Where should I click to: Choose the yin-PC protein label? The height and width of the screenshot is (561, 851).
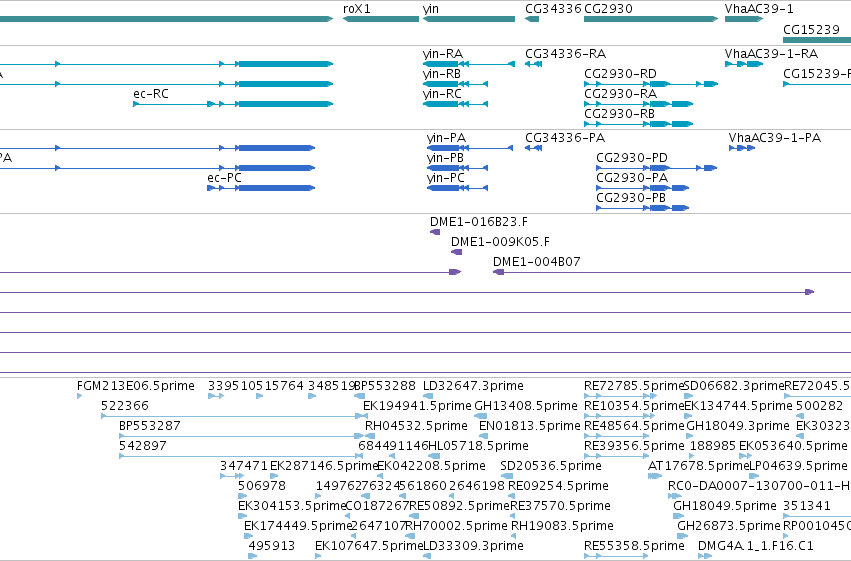tap(446, 178)
